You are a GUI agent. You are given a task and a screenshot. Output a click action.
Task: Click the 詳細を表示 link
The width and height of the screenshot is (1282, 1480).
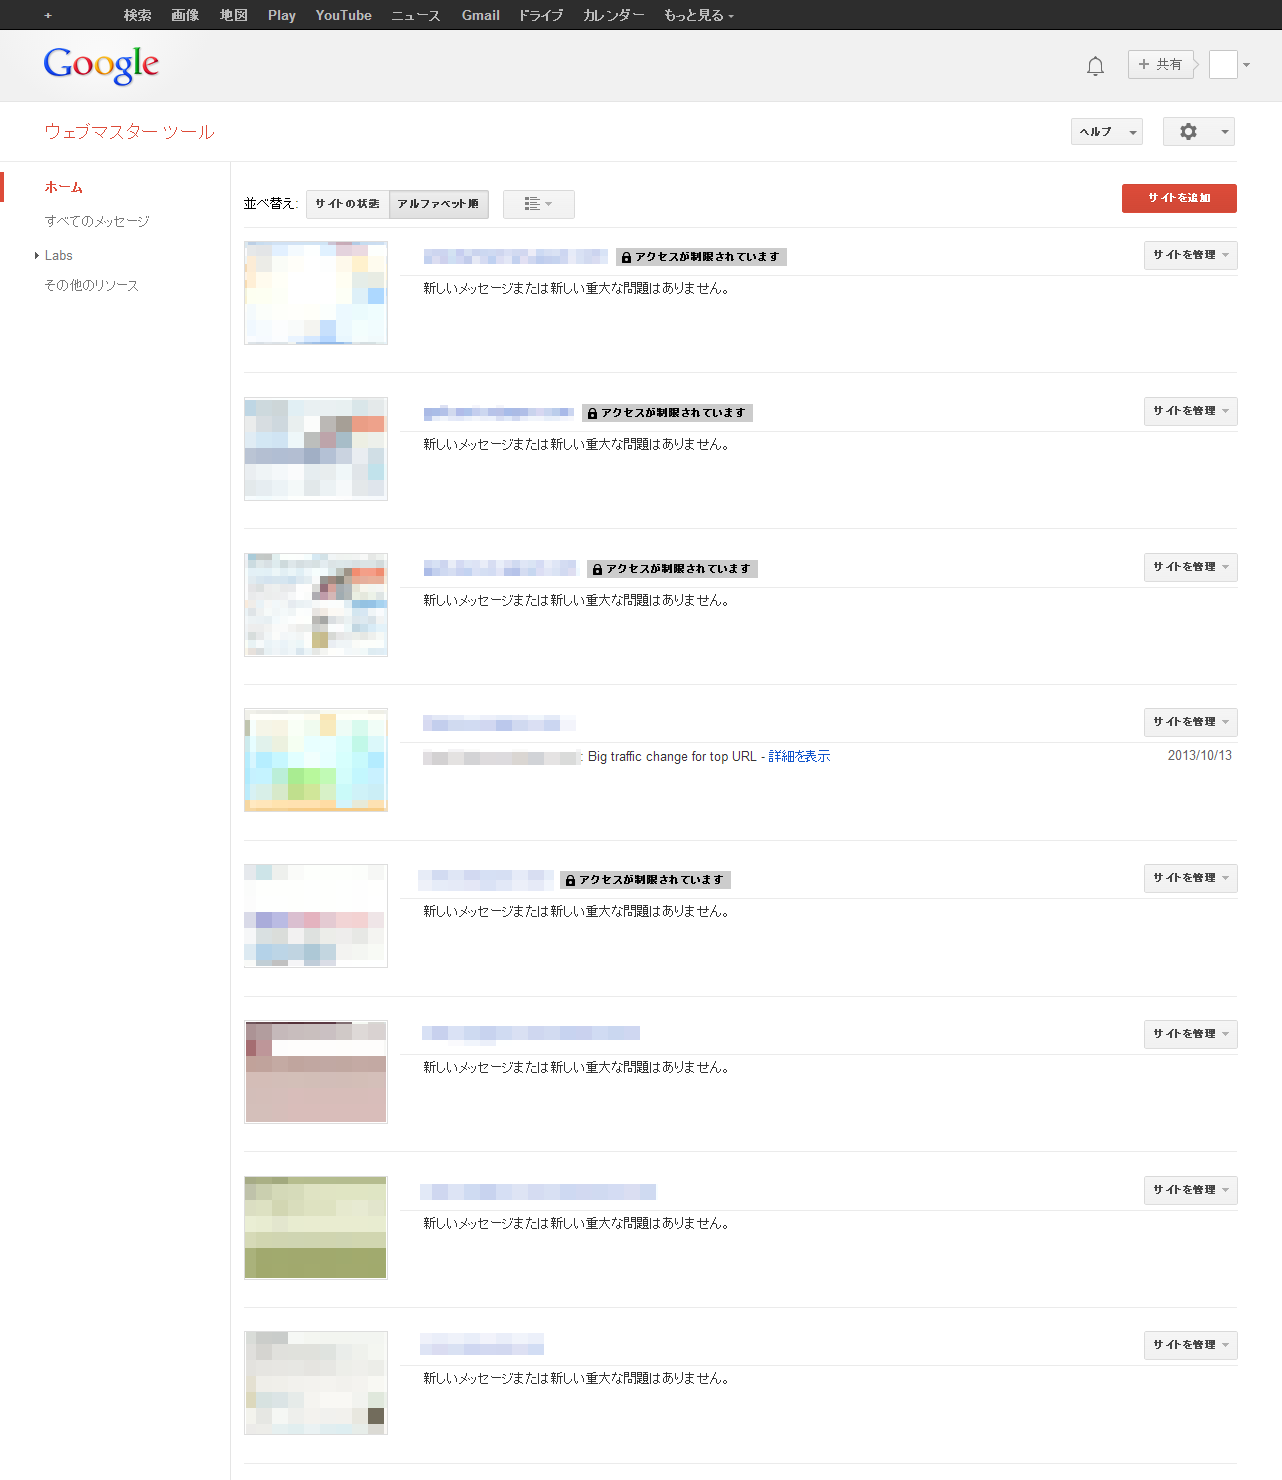pyautogui.click(x=799, y=757)
